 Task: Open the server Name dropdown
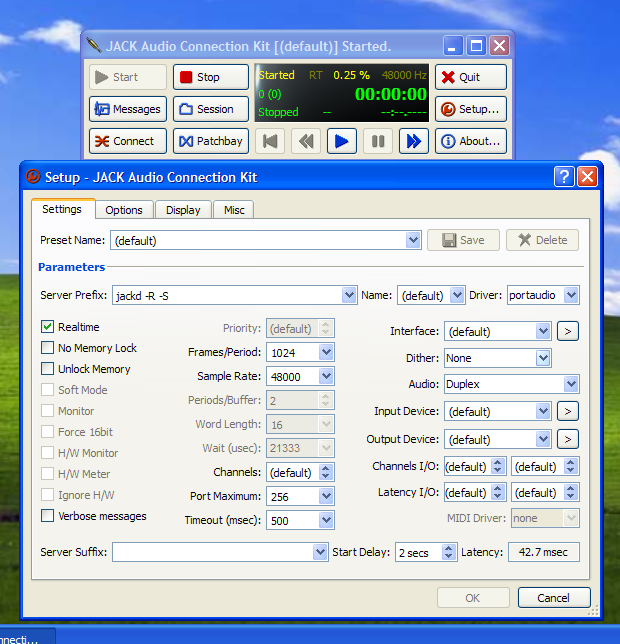[x=457, y=295]
